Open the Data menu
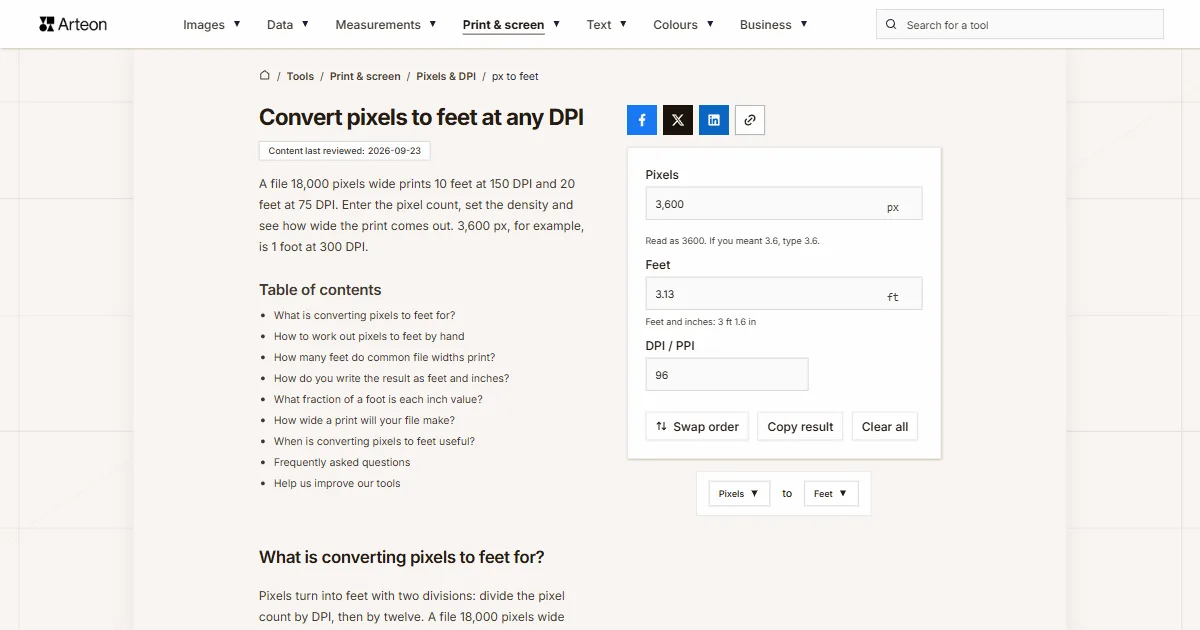 (288, 25)
